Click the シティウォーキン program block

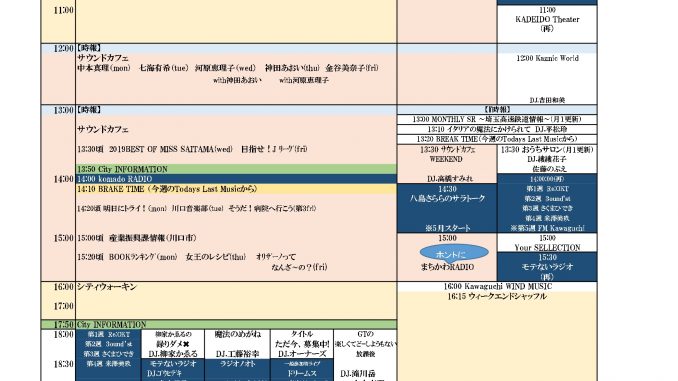point(236,301)
